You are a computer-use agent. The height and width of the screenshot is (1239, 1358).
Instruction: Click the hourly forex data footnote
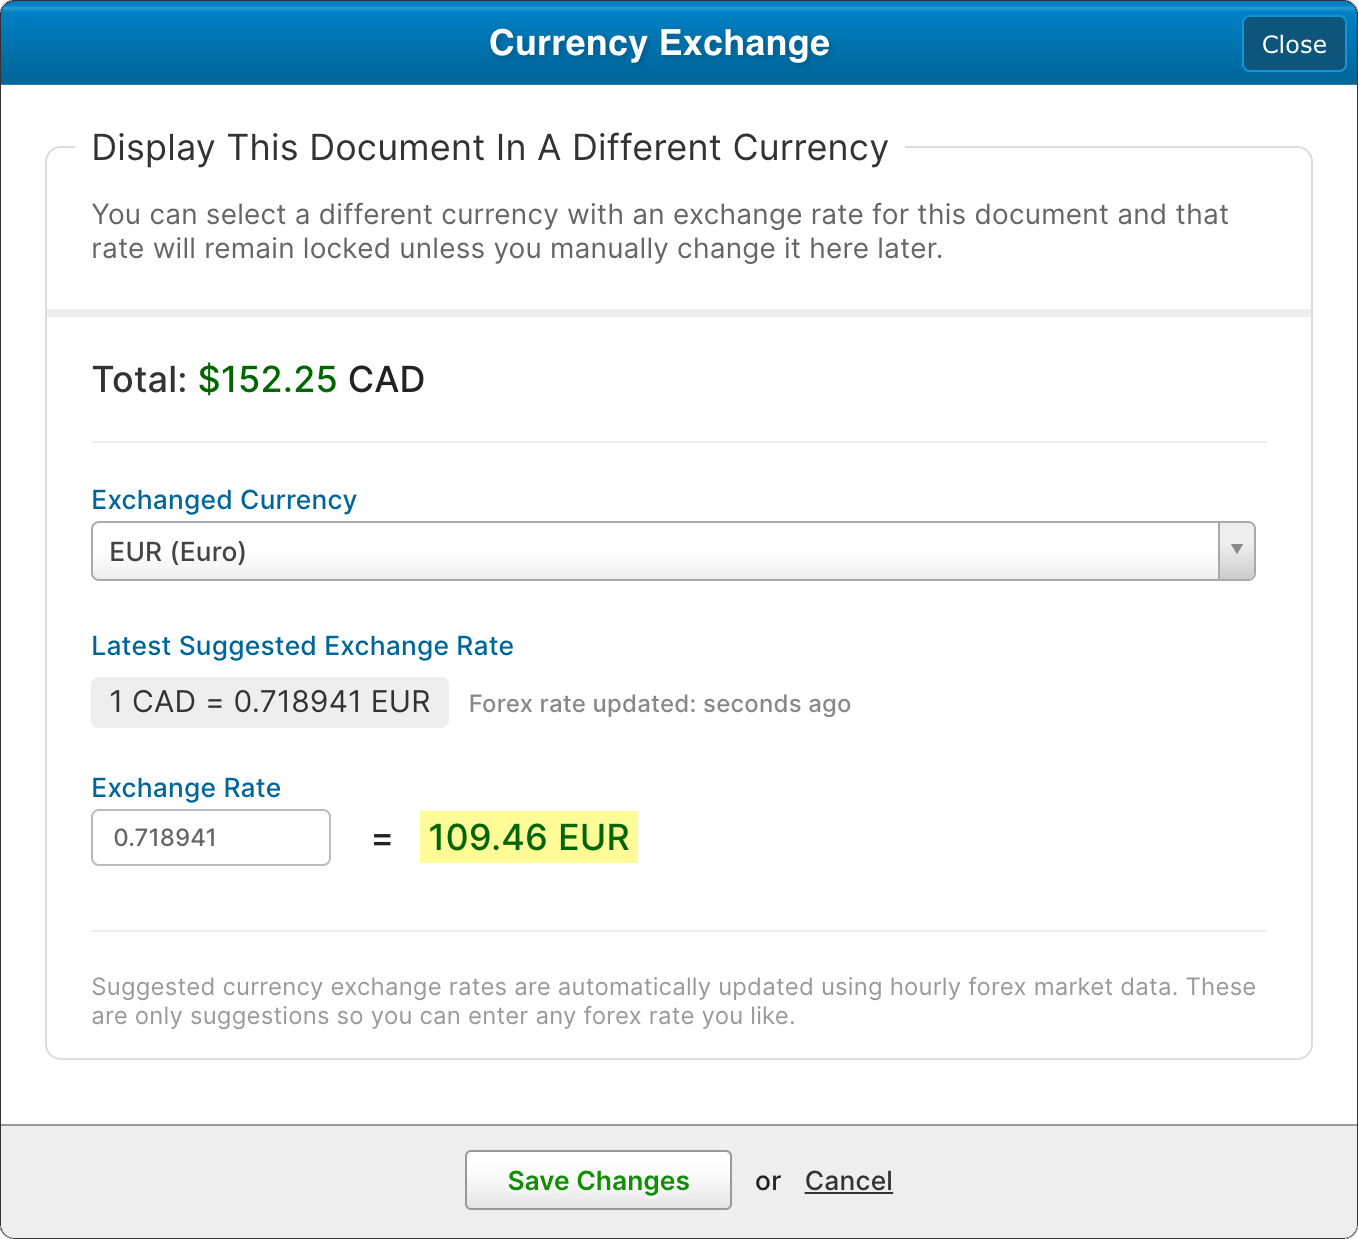[x=672, y=1001]
